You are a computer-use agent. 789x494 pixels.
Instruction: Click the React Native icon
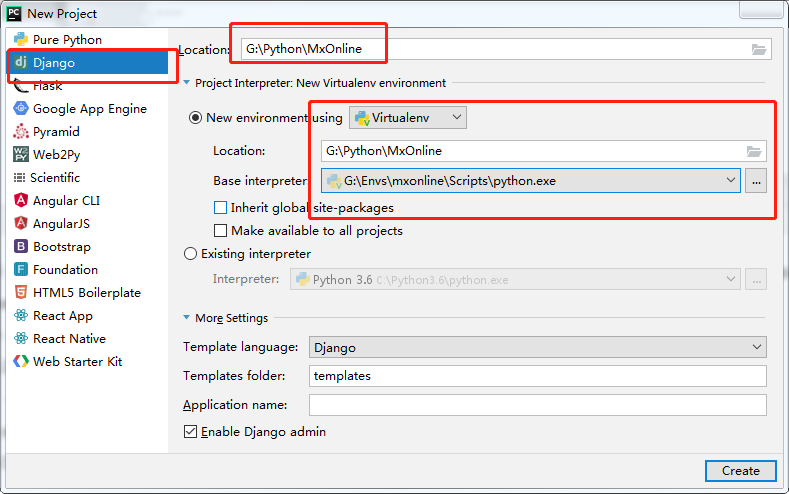pyautogui.click(x=21, y=338)
